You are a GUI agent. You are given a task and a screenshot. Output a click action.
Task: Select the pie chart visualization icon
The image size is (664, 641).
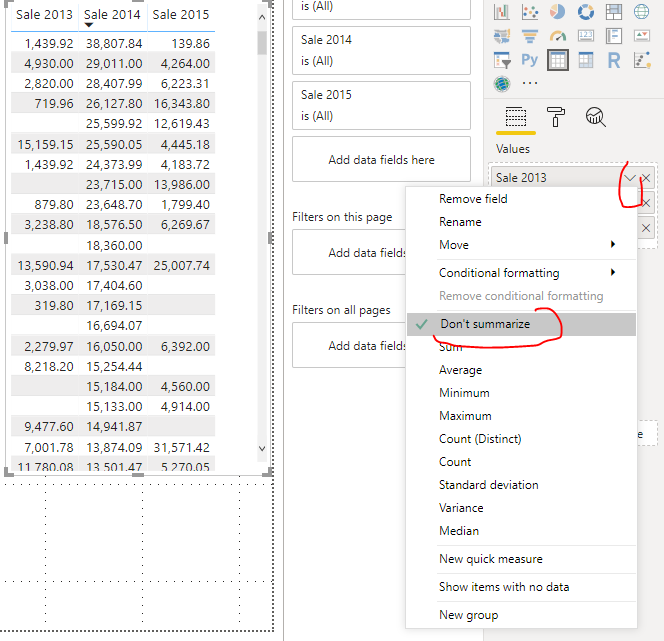[x=557, y=11]
